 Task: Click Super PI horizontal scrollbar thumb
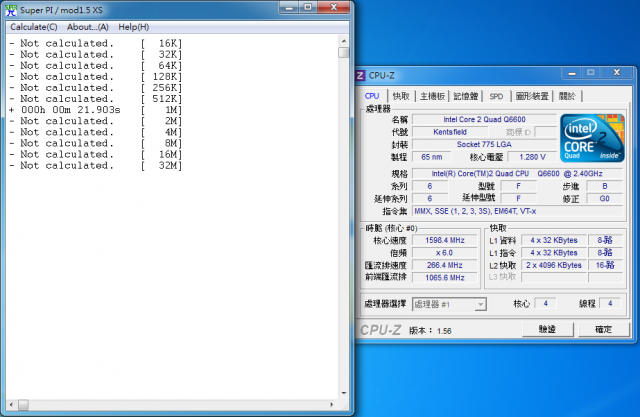(23, 405)
